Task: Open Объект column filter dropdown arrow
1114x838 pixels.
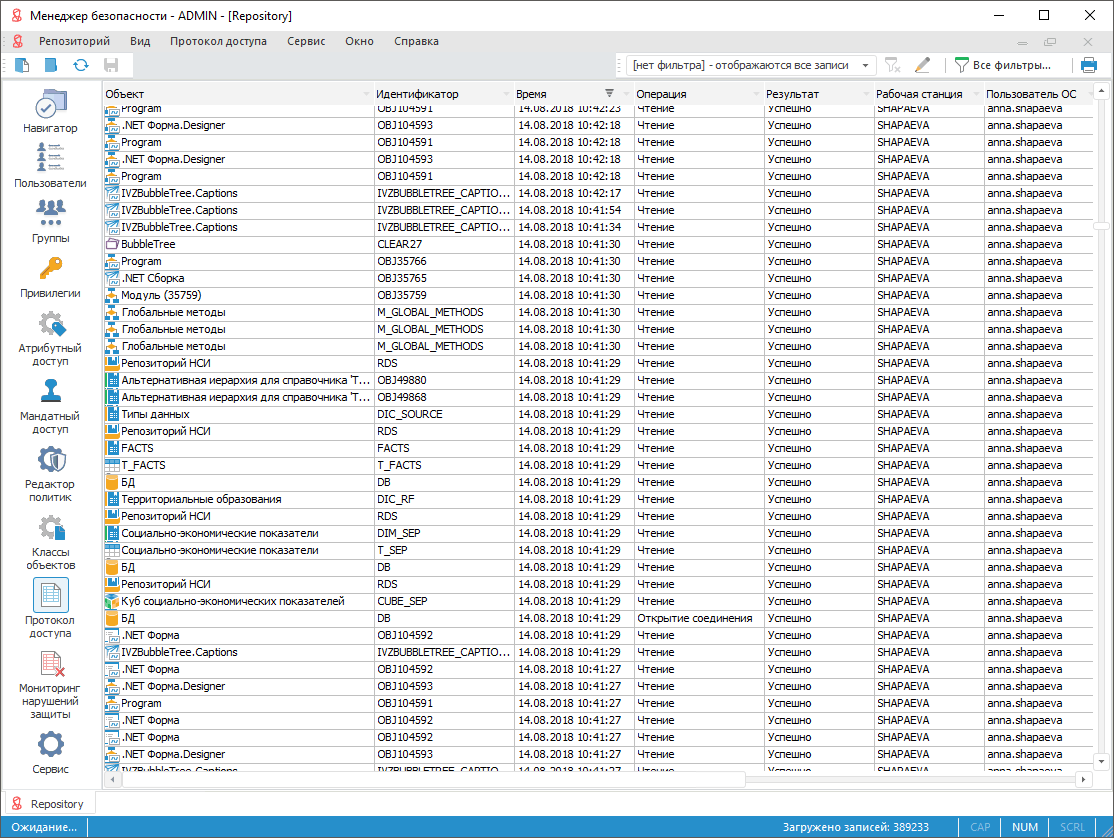Action: (366, 94)
